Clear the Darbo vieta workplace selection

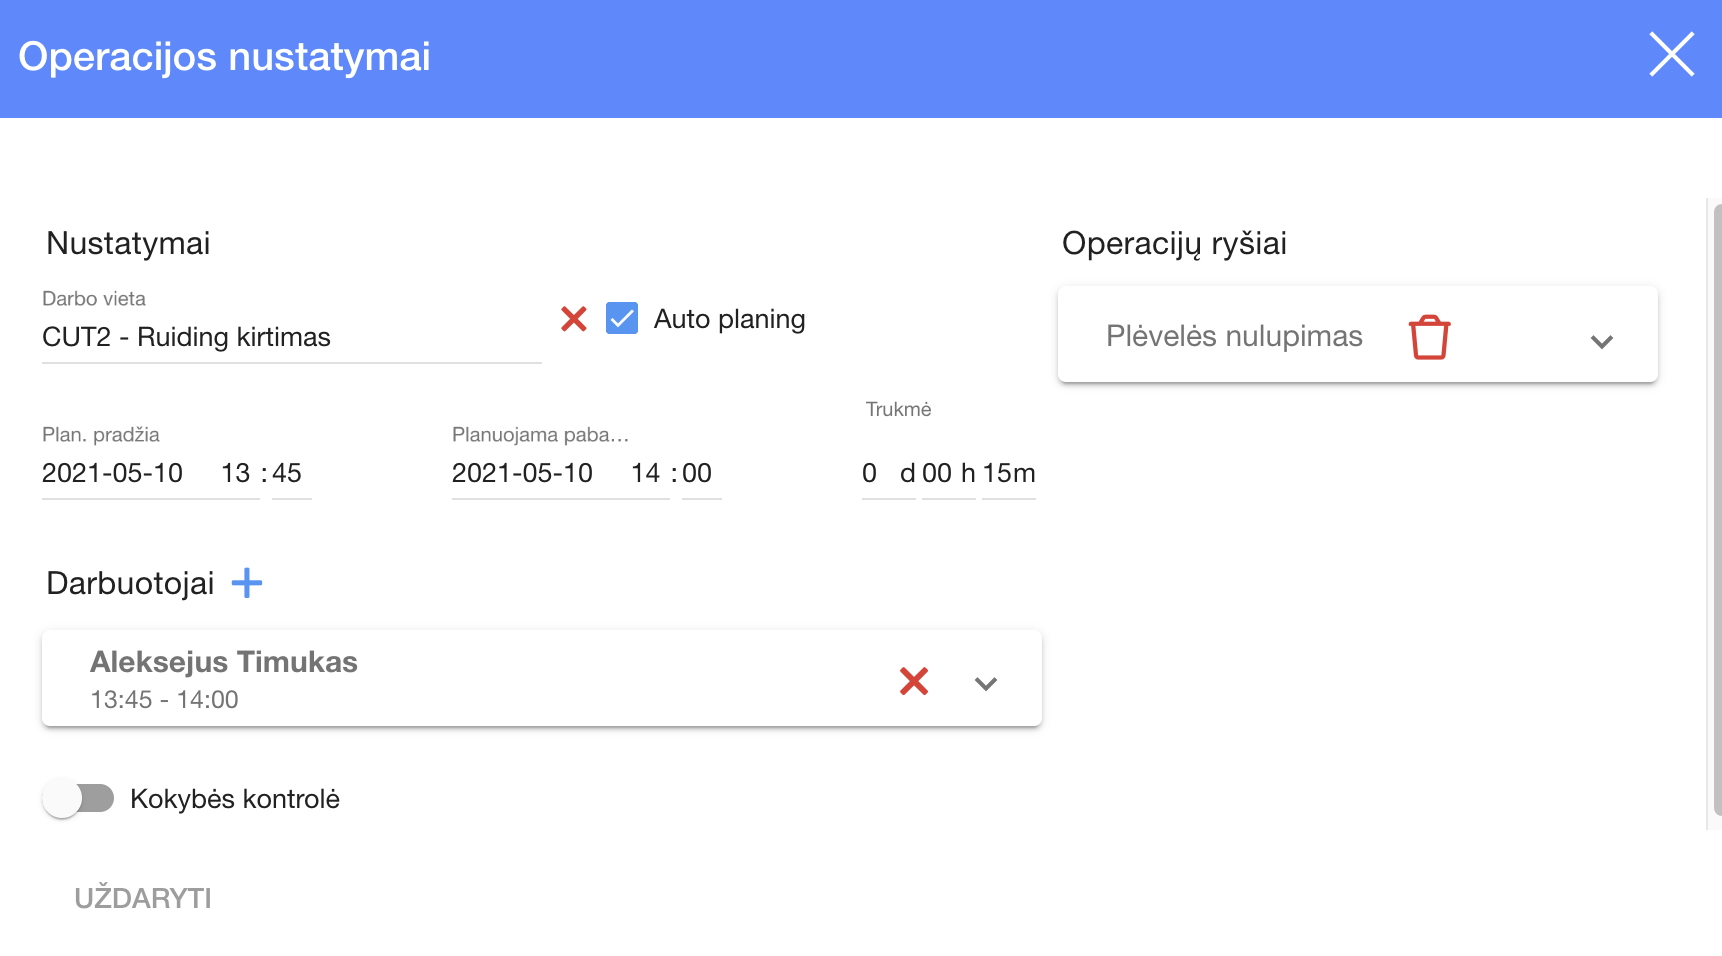(574, 319)
